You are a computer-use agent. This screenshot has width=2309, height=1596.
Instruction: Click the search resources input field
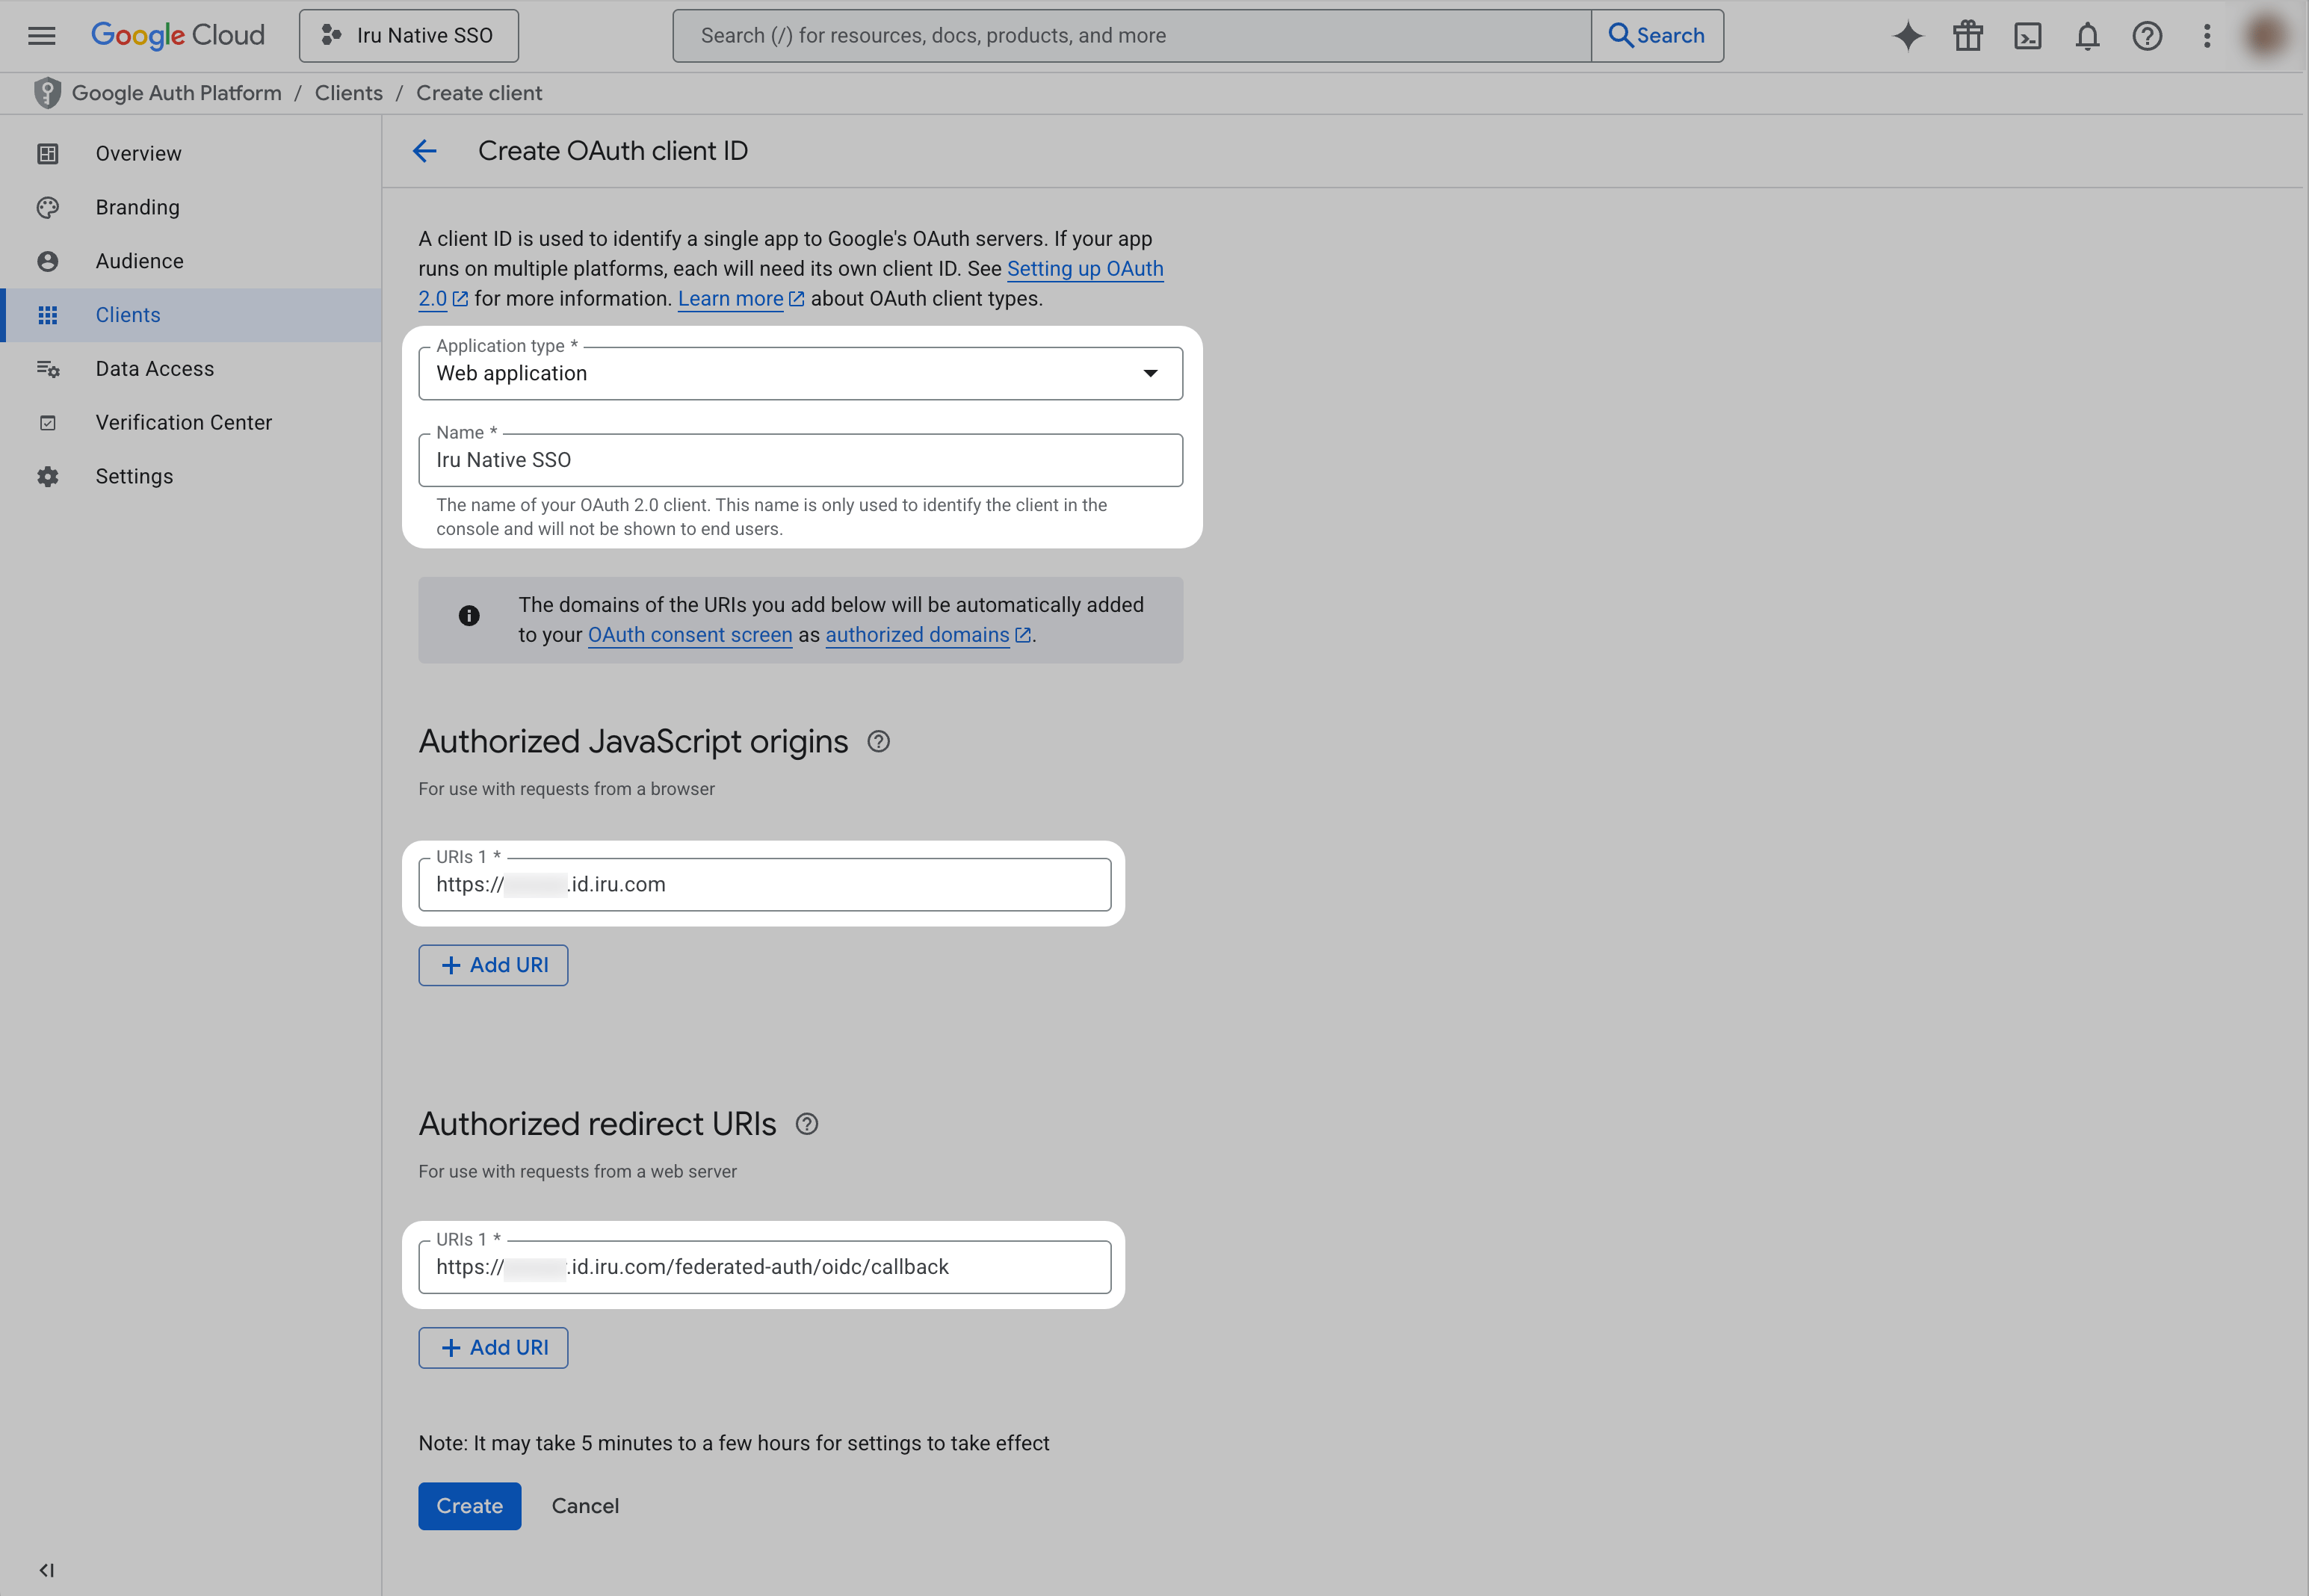click(x=1132, y=36)
